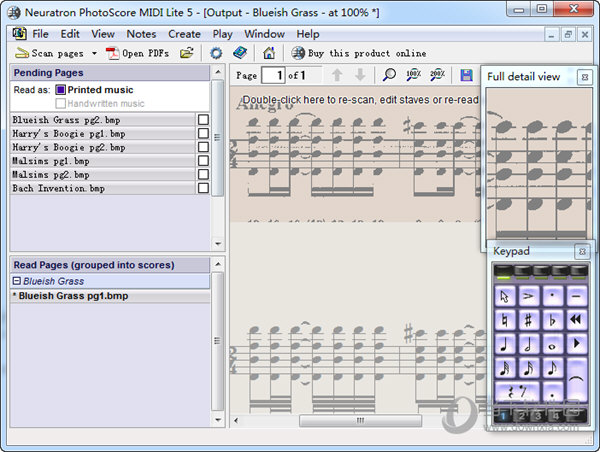
Task: Open preferences with the gear icon
Action: coord(216,53)
